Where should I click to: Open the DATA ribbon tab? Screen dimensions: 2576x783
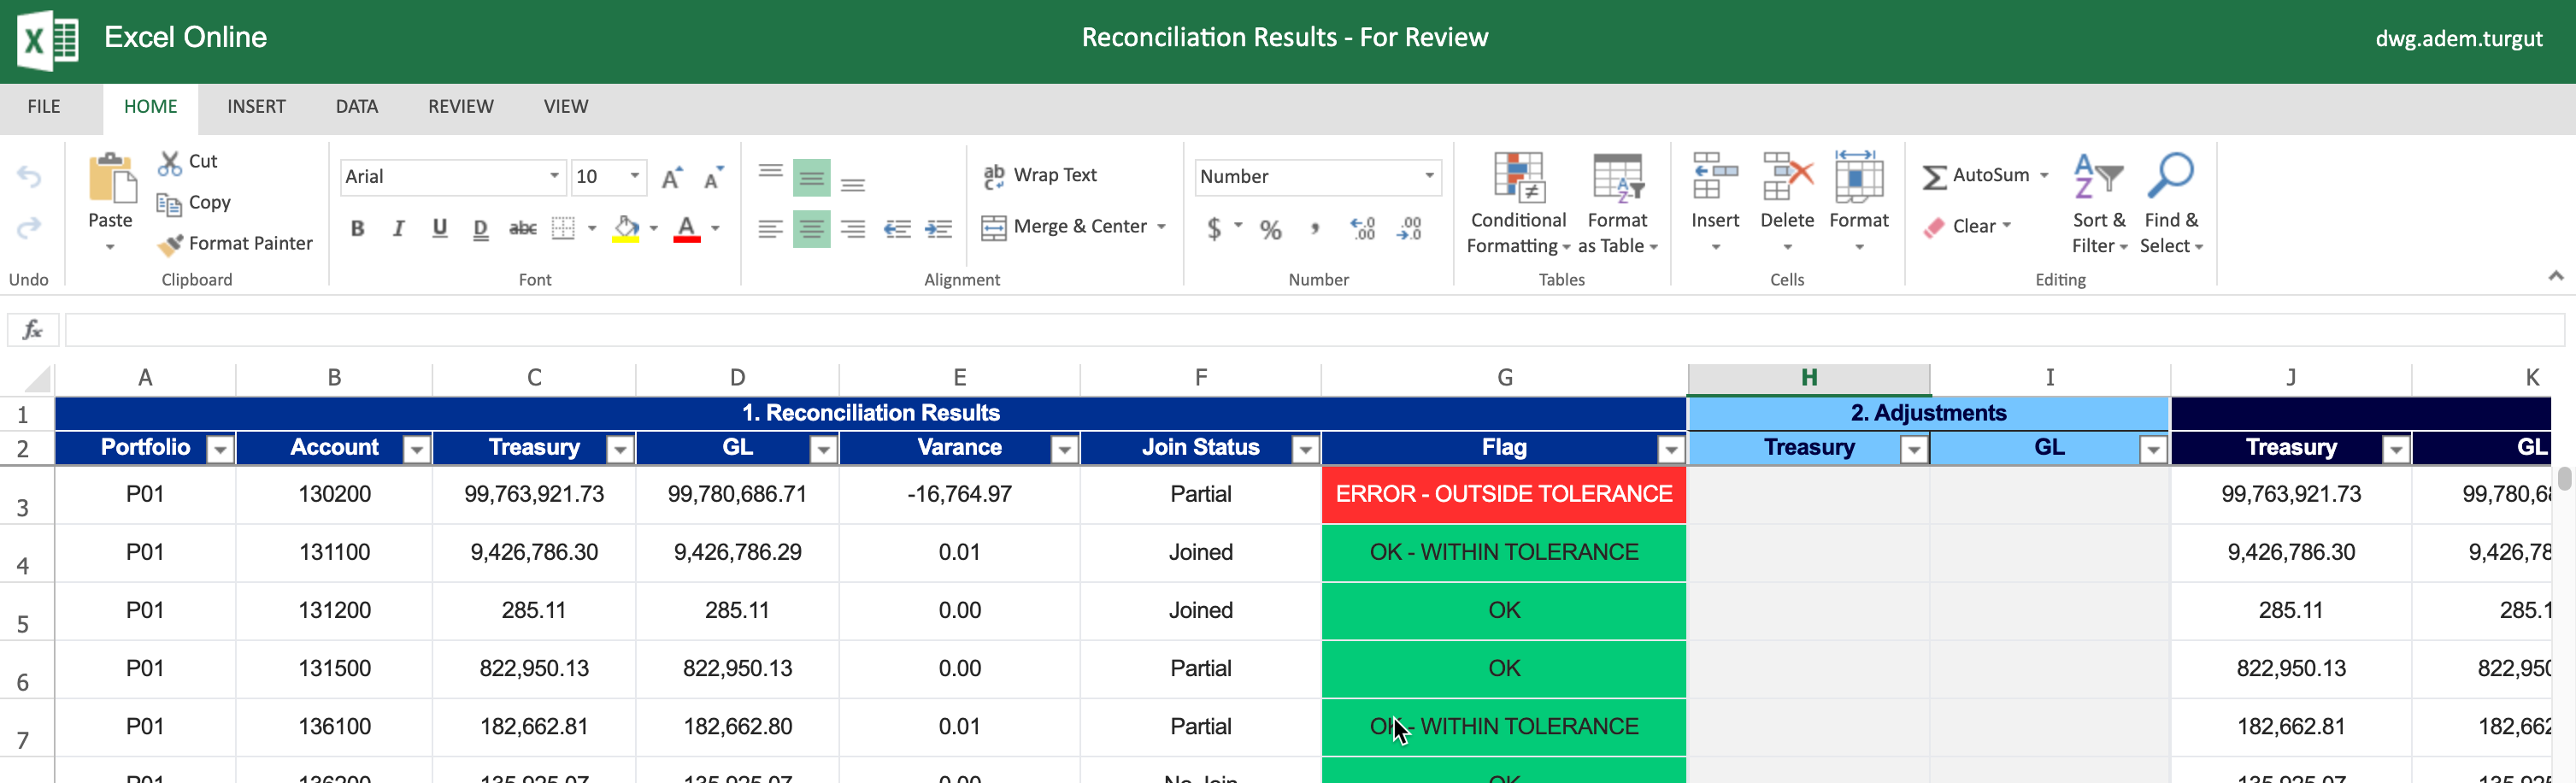click(x=356, y=107)
